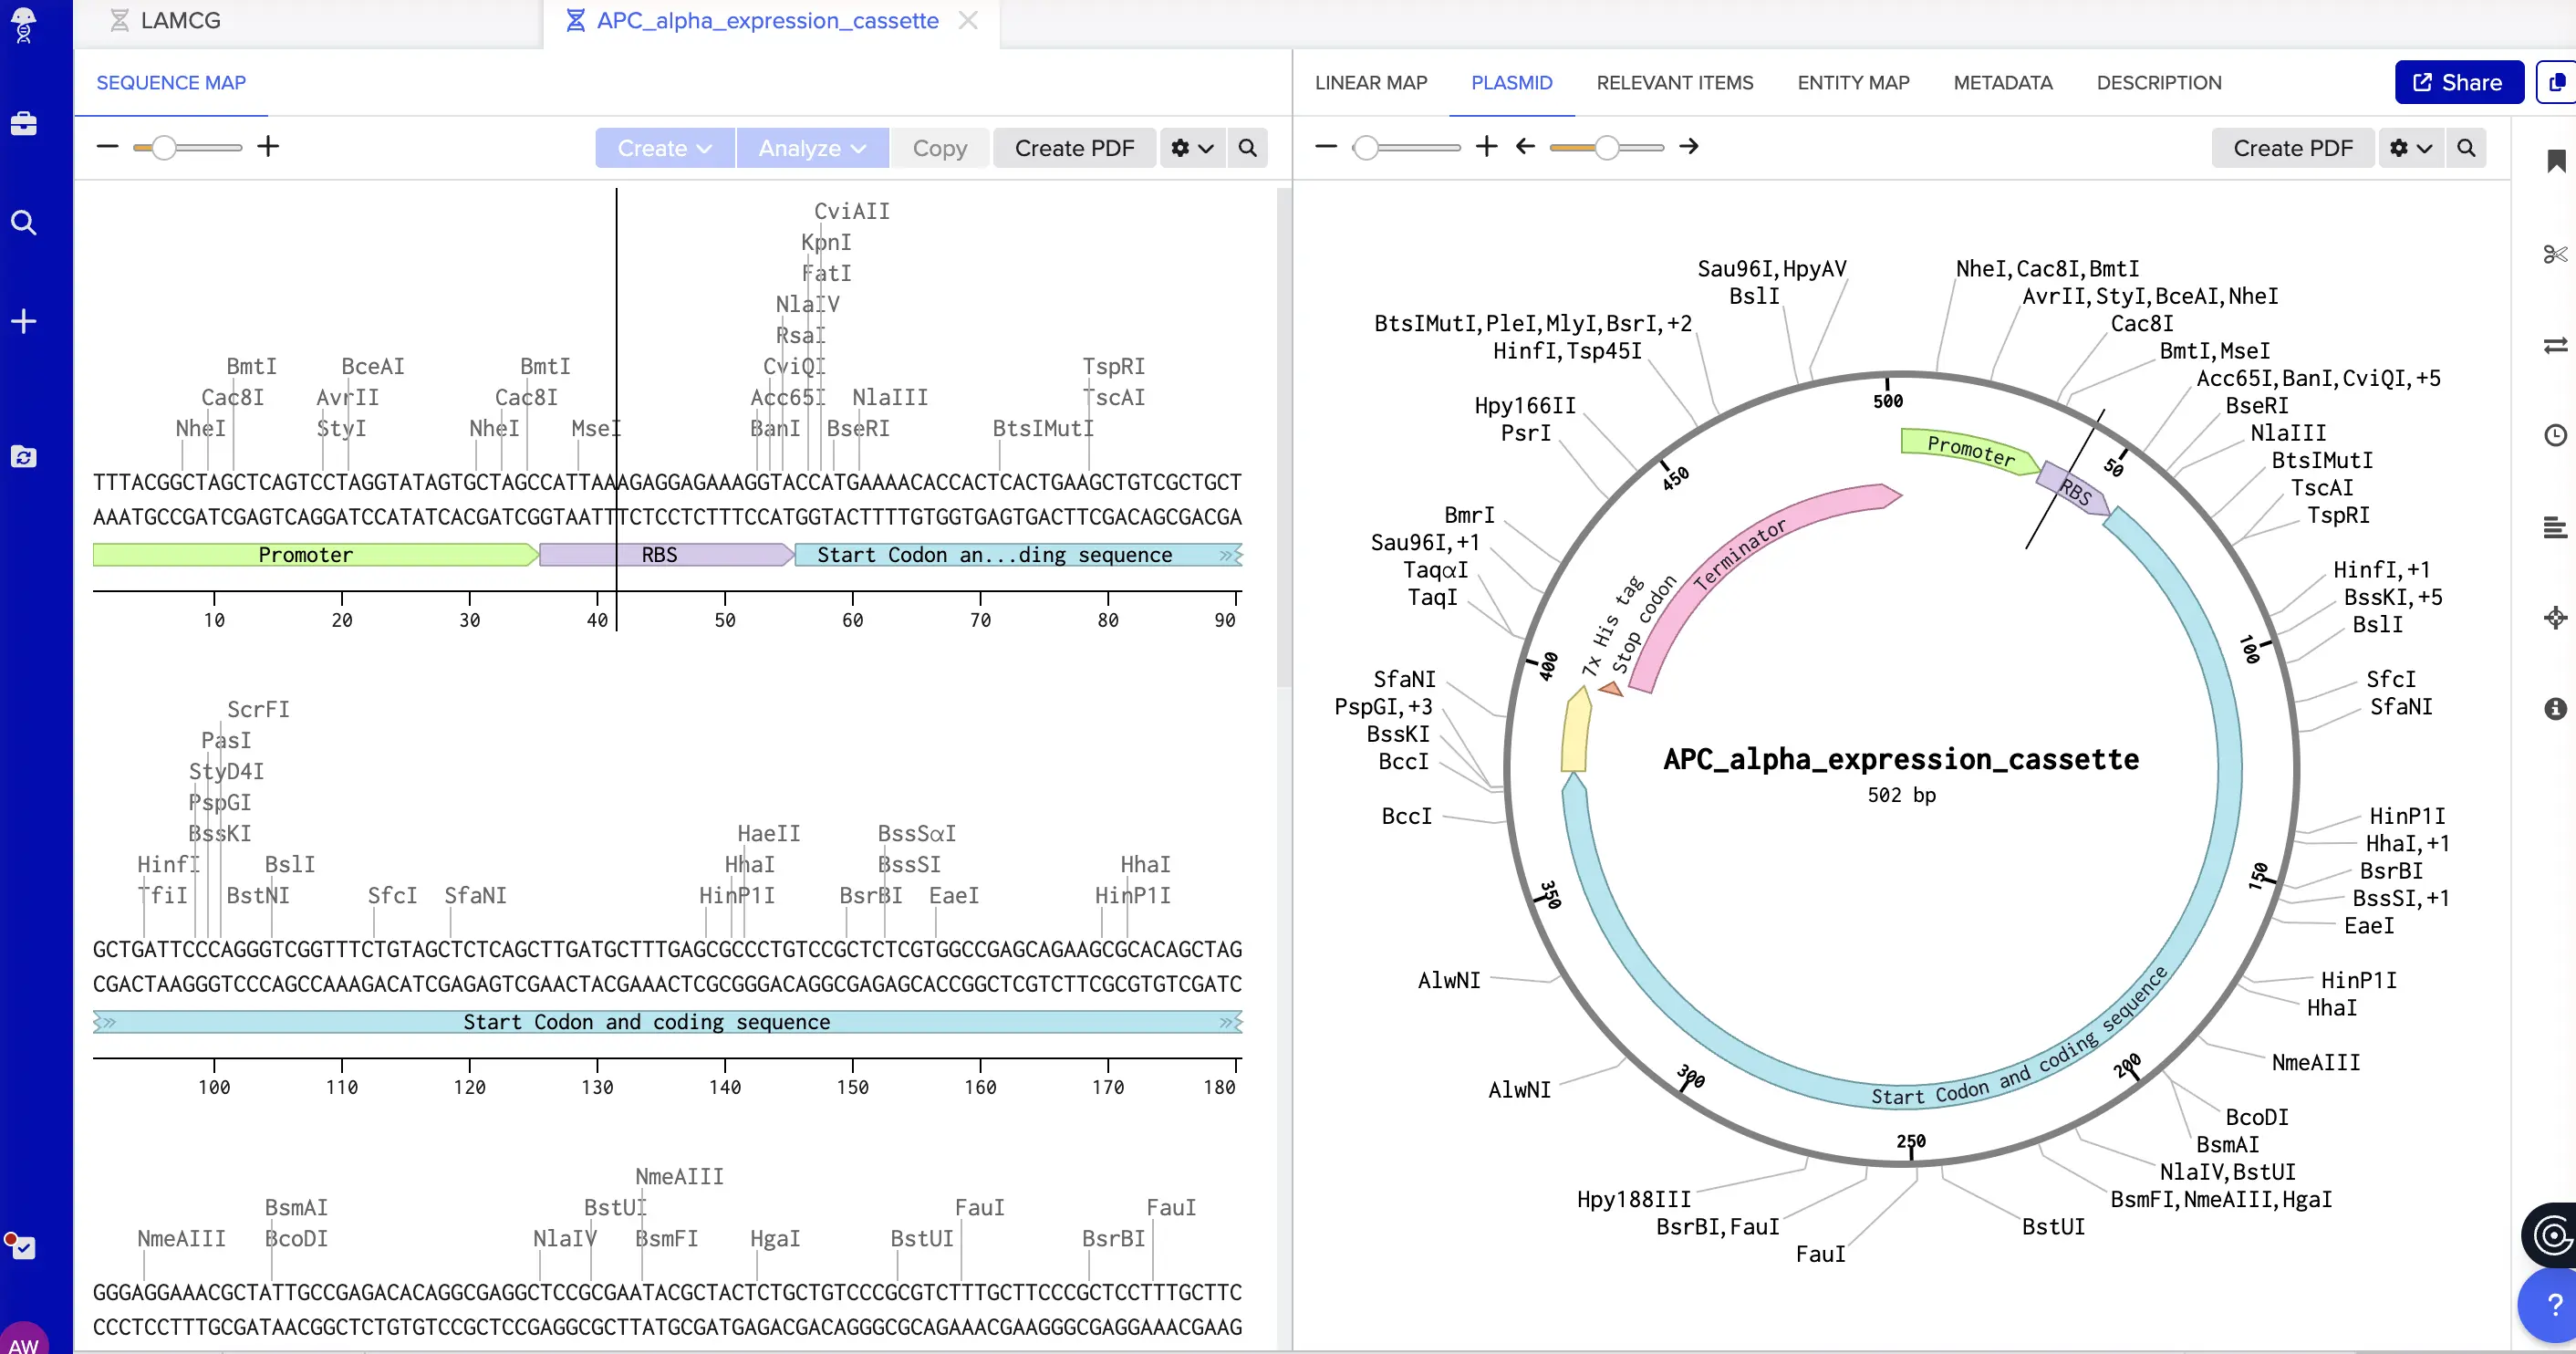Open the info icon in right sidebar
This screenshot has width=2576, height=1354.
2555,709
